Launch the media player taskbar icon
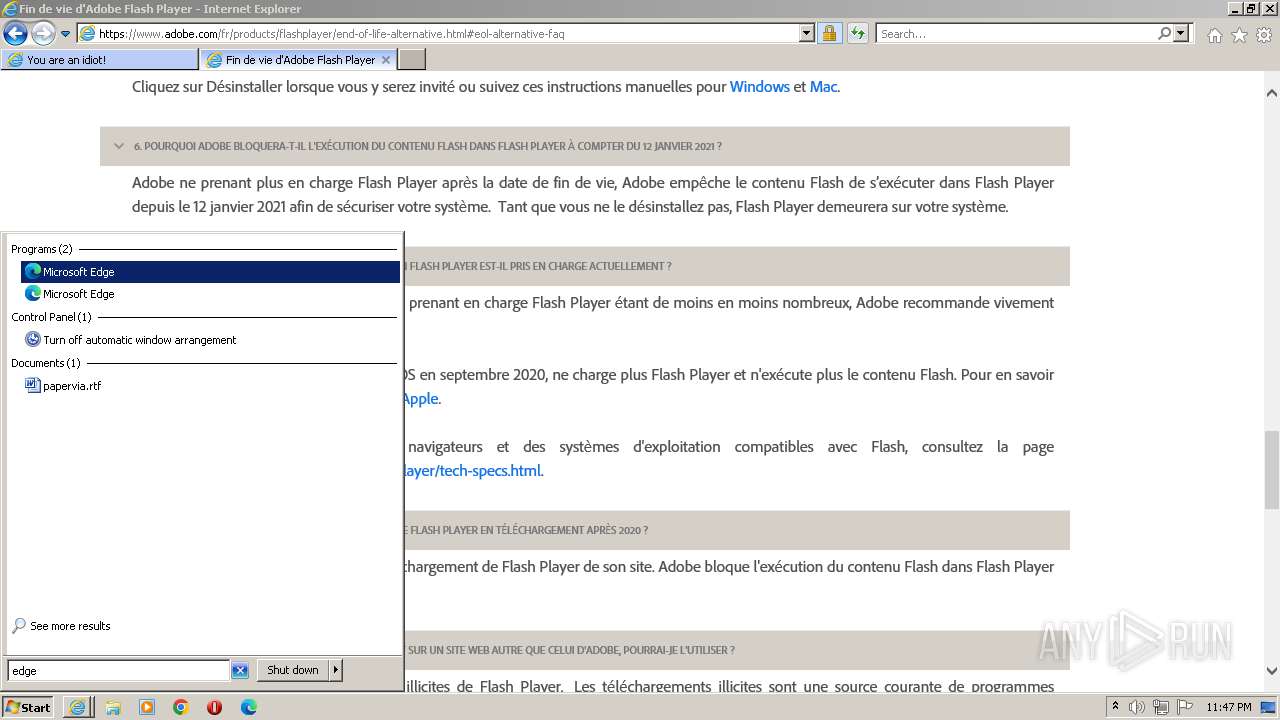The height and width of the screenshot is (720, 1280). 147,707
